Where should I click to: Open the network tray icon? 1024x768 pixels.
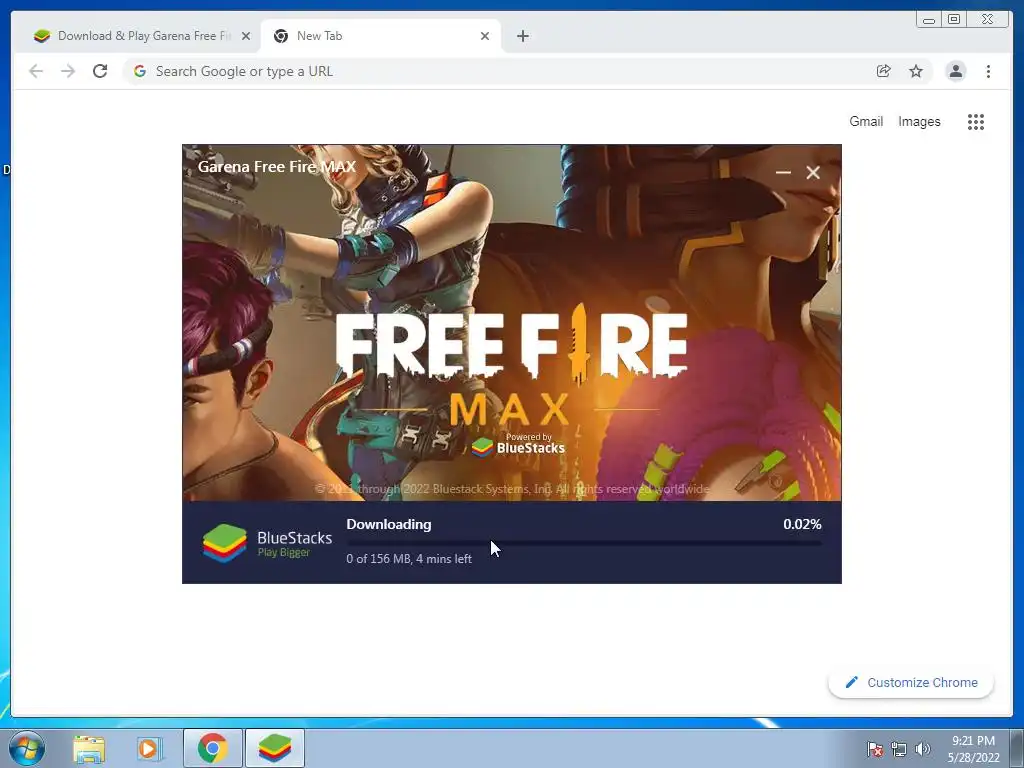click(x=899, y=749)
